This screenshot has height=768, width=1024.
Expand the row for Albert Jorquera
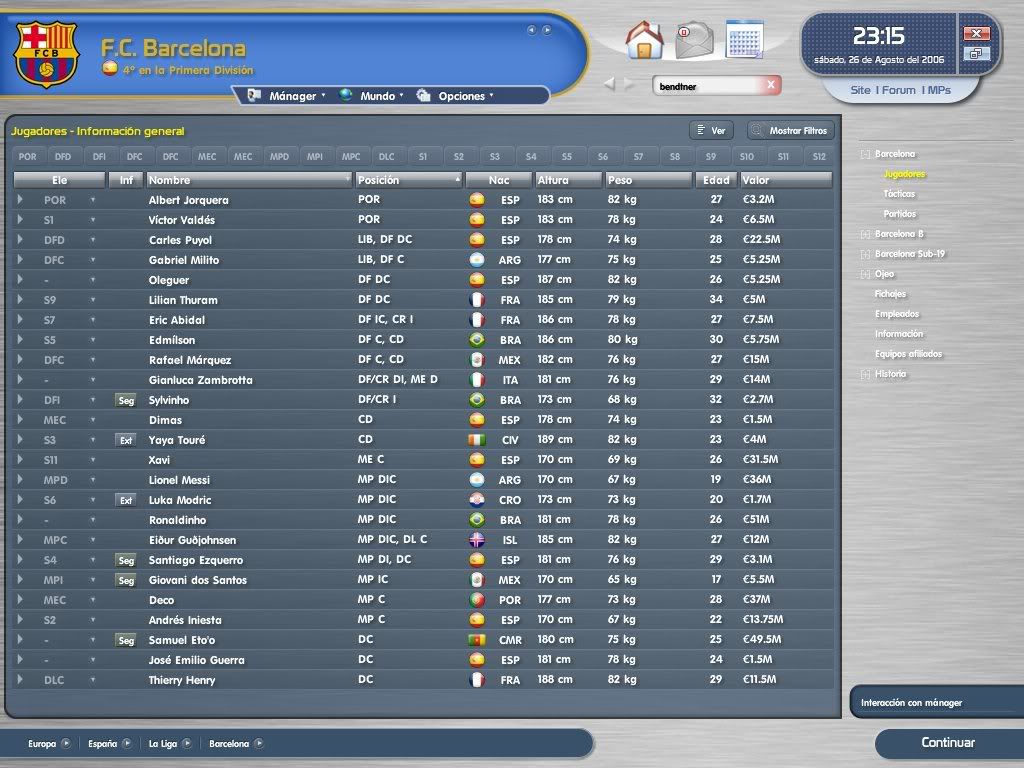click(x=20, y=199)
